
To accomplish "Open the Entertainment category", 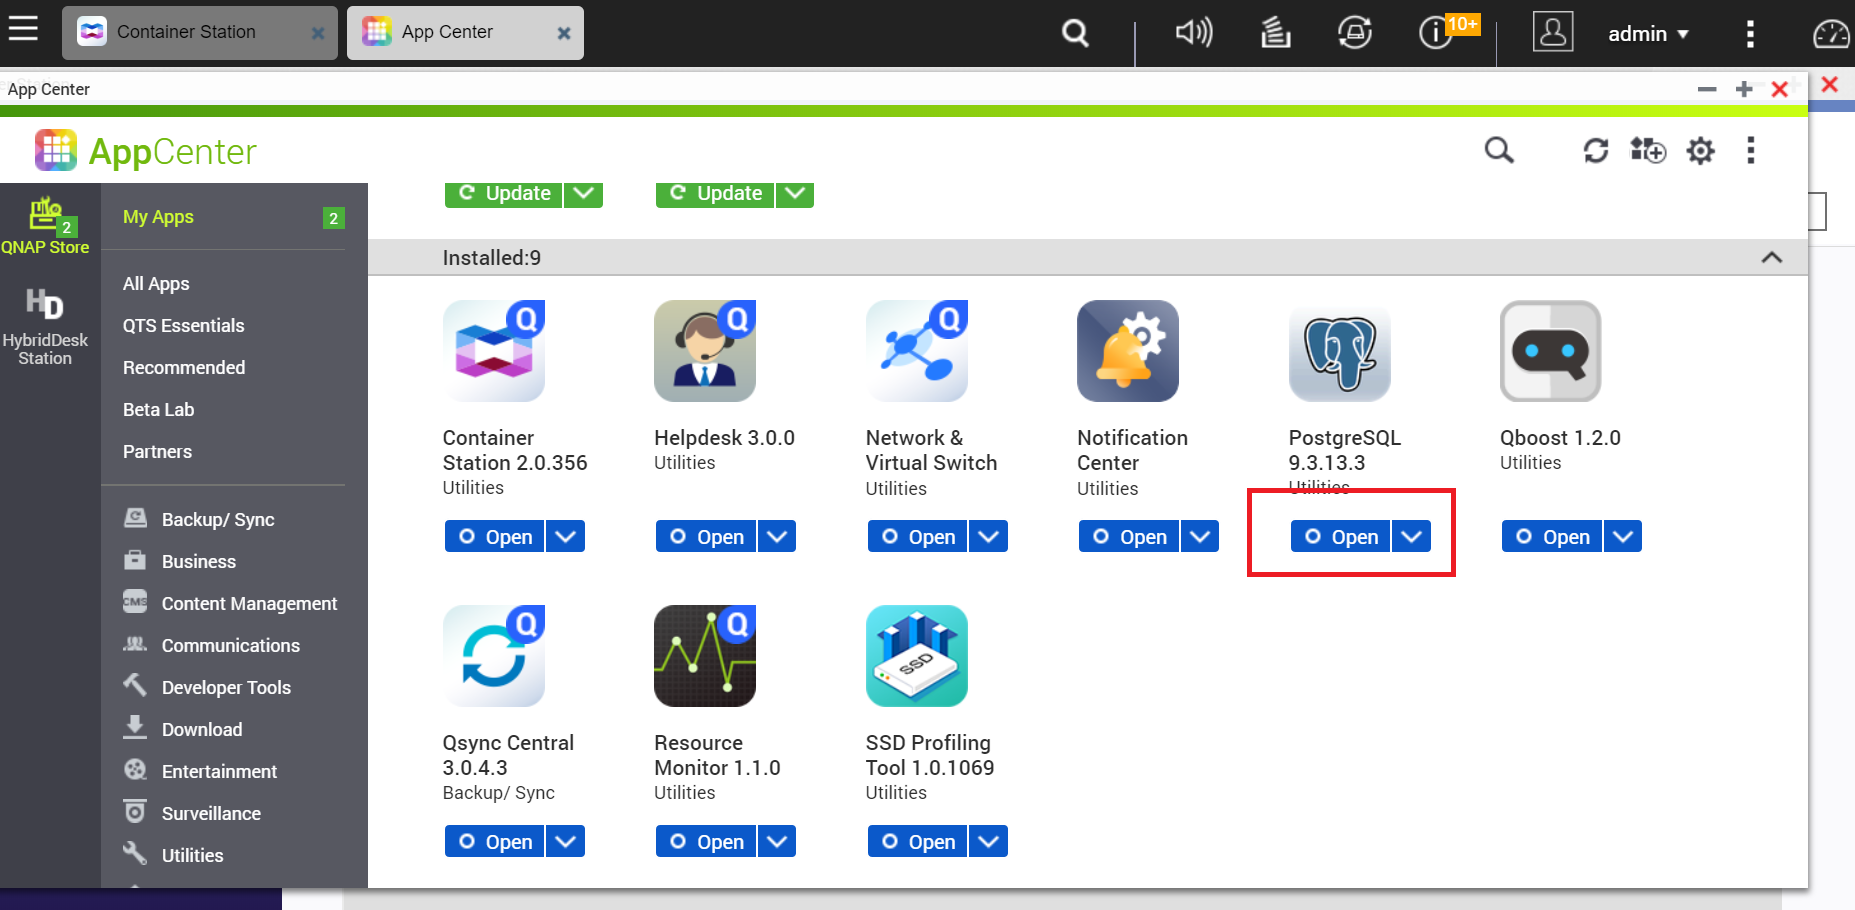I will 220,772.
